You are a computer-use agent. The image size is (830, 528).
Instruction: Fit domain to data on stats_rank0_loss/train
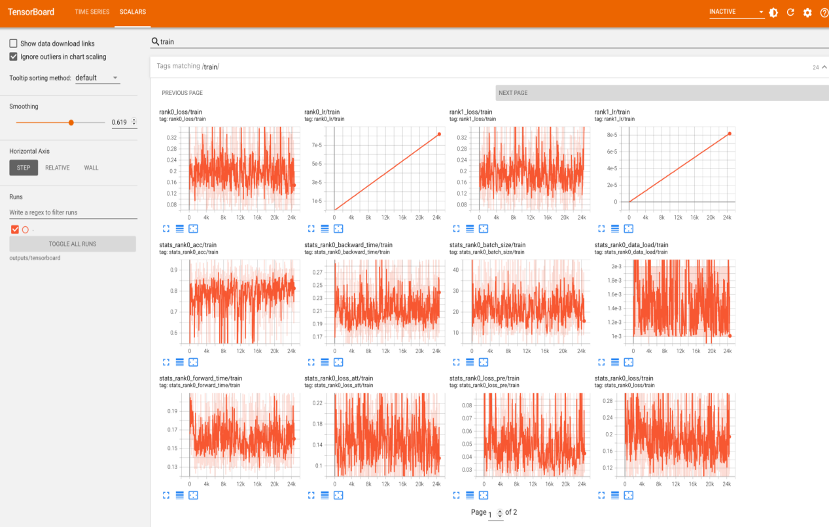coord(628,495)
